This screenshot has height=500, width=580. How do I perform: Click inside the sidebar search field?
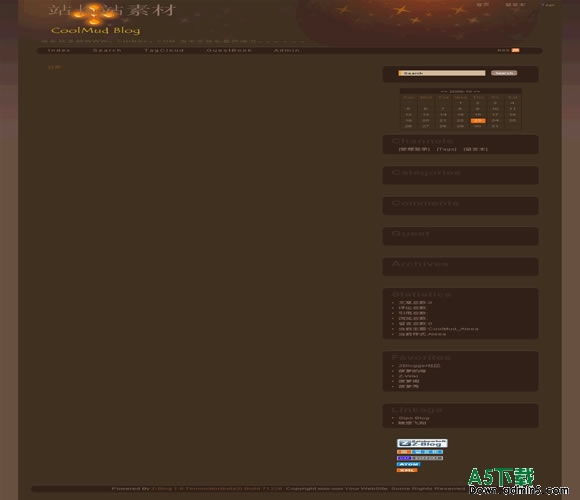(442, 73)
